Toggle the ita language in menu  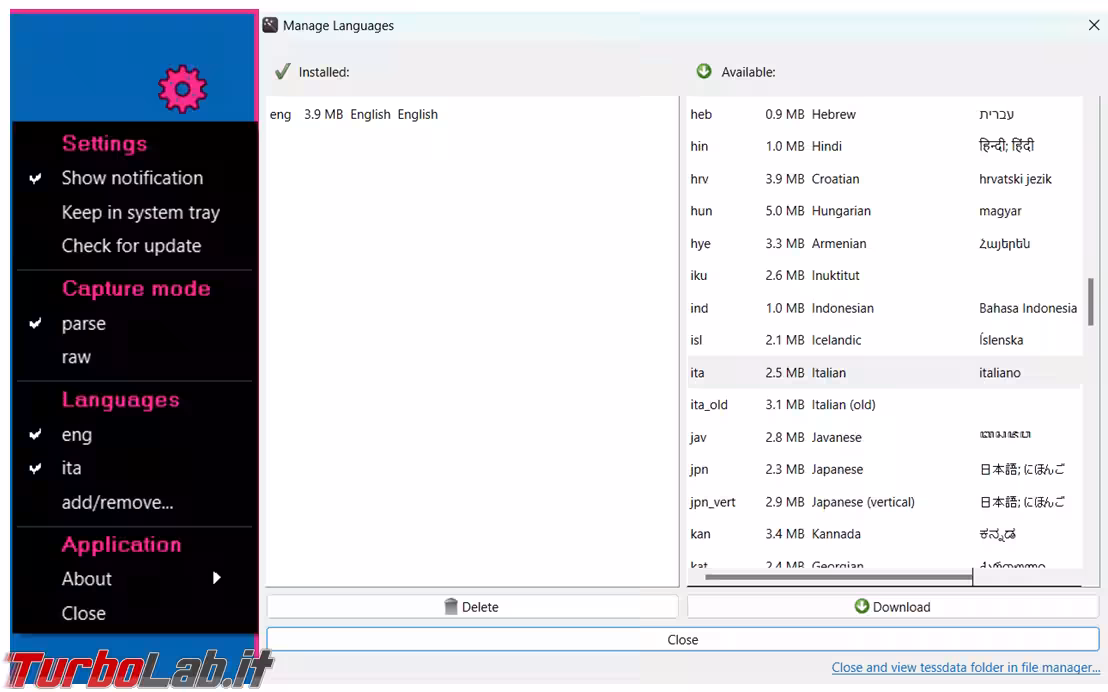[x=72, y=468]
